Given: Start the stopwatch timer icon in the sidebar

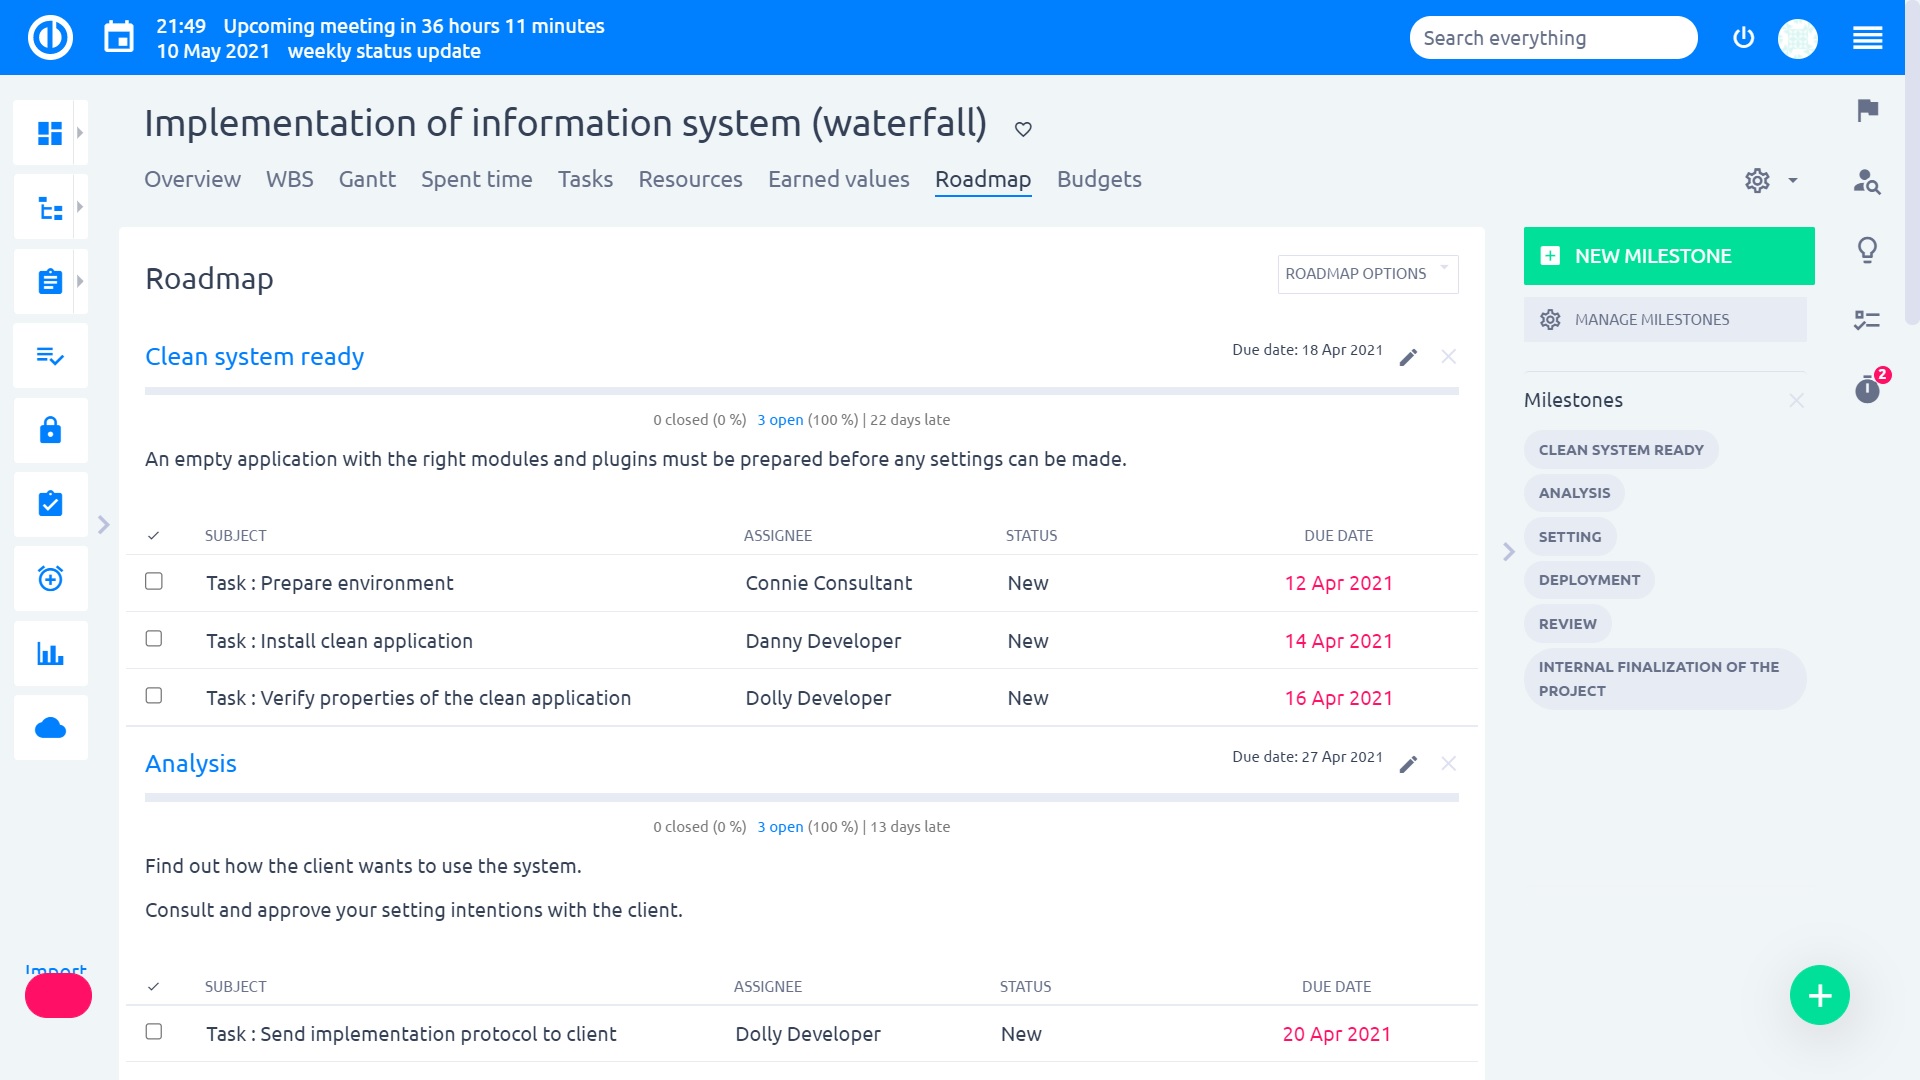Looking at the screenshot, I should [49, 579].
